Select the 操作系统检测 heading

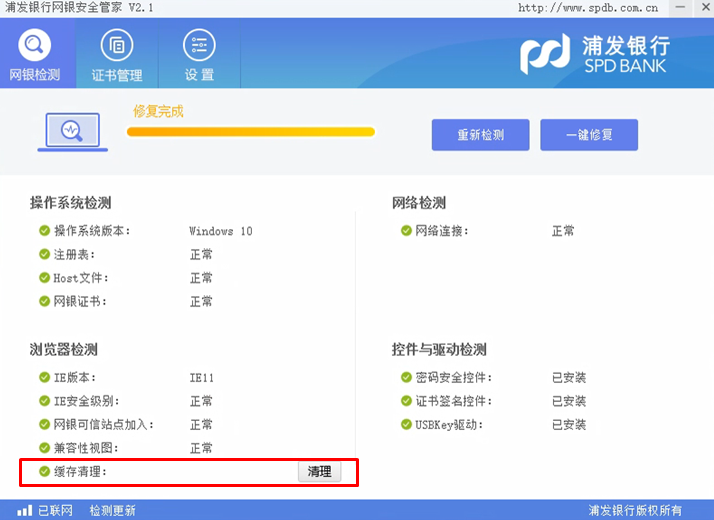71,203
